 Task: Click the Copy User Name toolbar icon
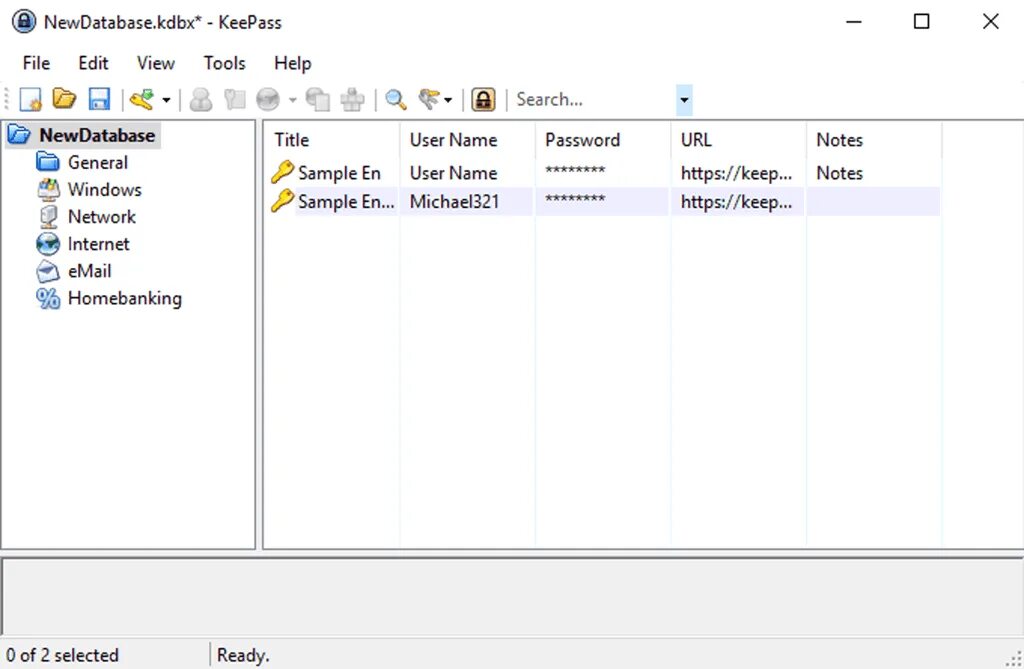(x=200, y=99)
